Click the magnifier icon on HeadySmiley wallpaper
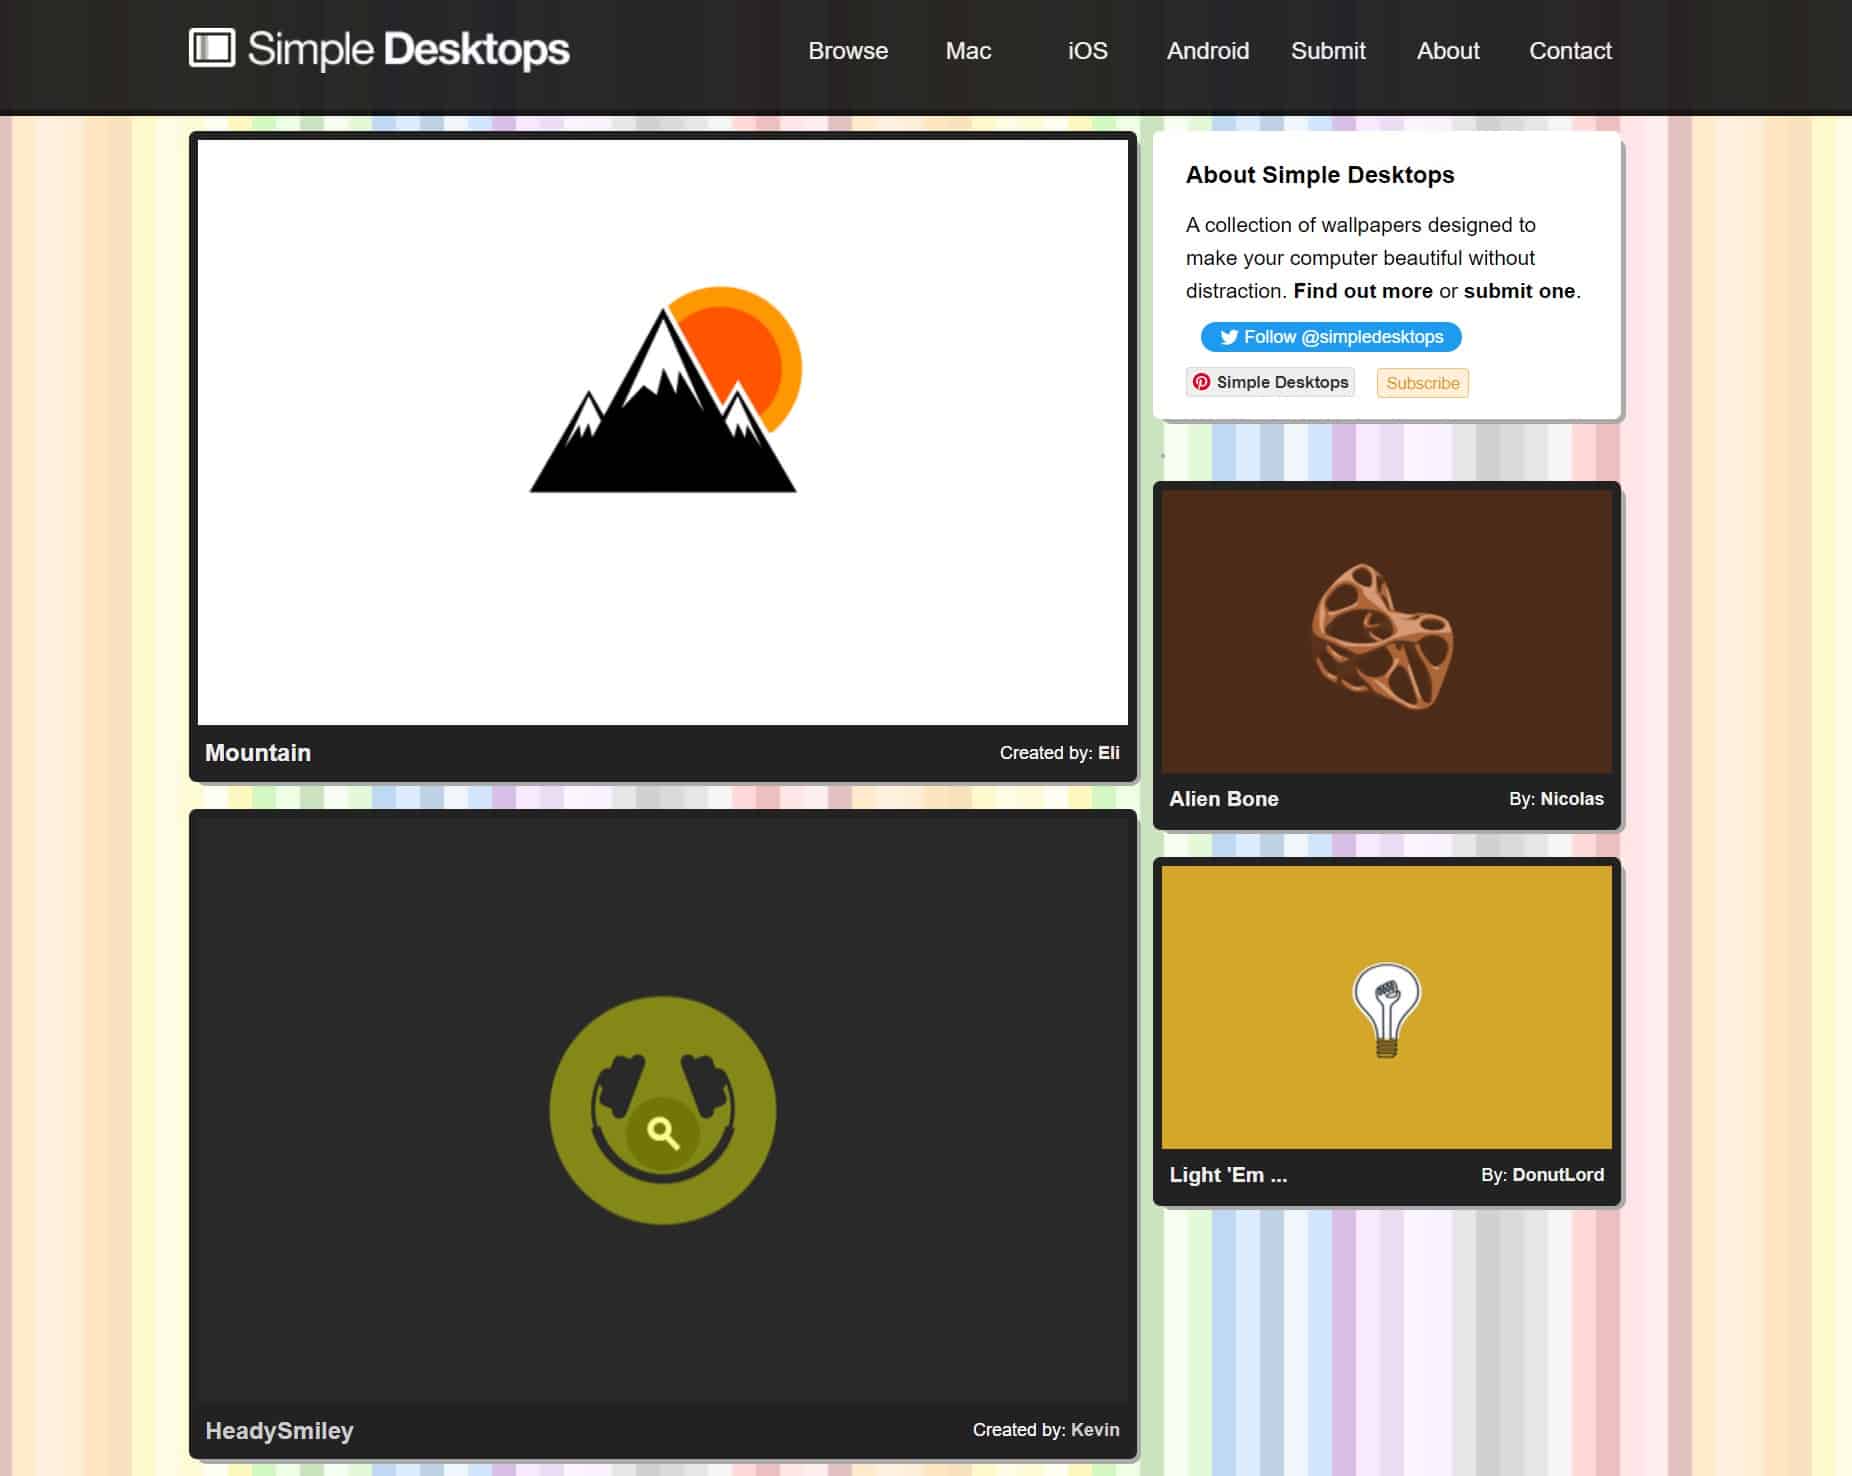 pyautogui.click(x=662, y=1132)
